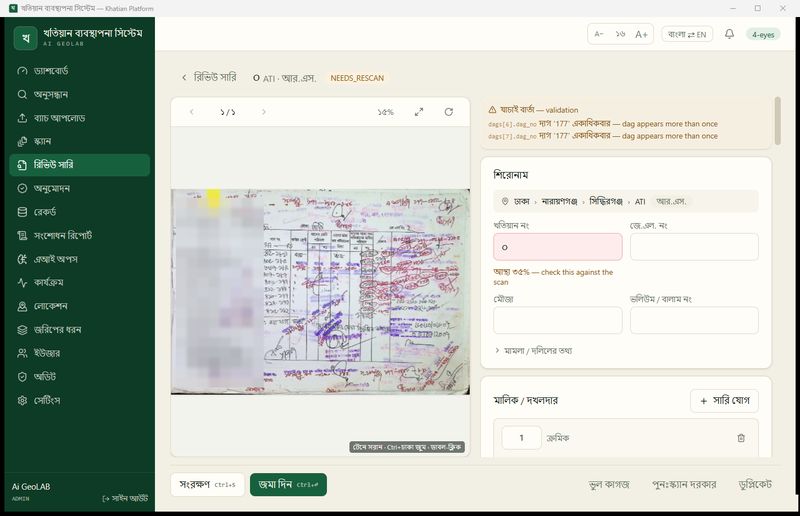Submit with জমা দিন button
Screen dimensions: 800x516
(288, 484)
